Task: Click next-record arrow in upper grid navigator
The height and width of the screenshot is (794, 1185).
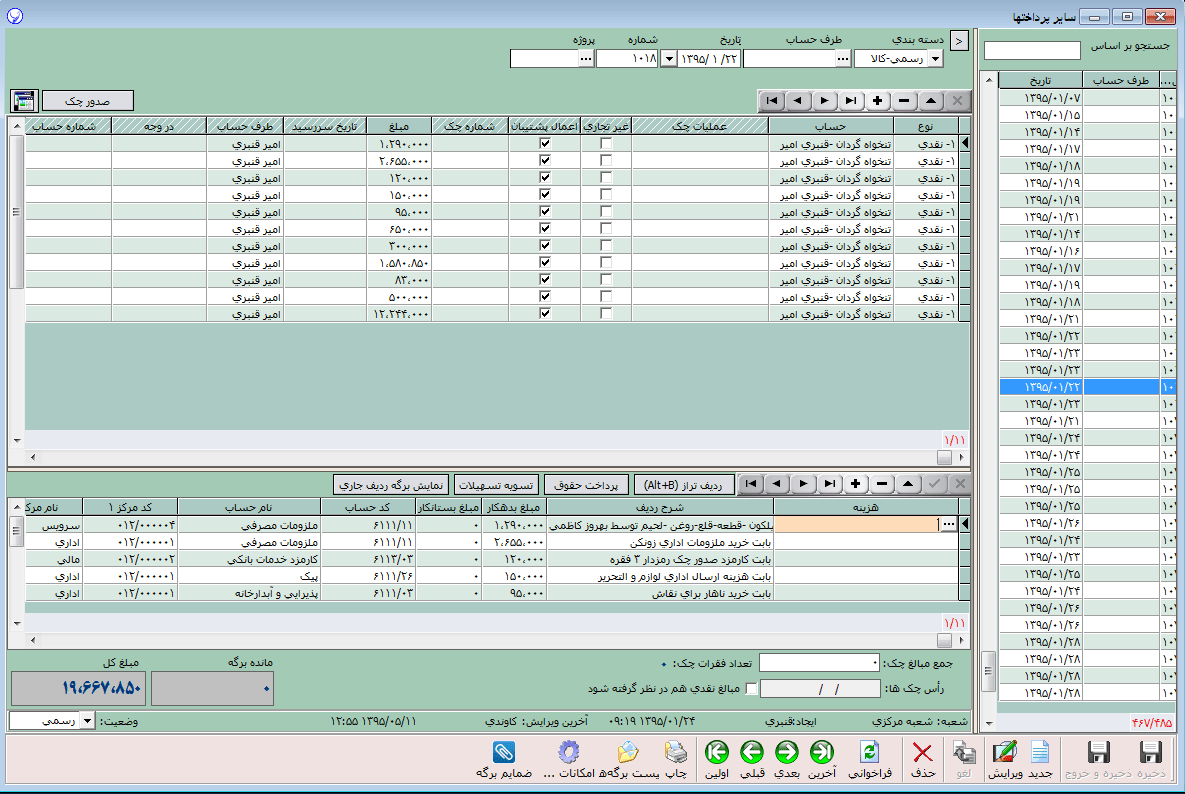Action: [x=825, y=100]
